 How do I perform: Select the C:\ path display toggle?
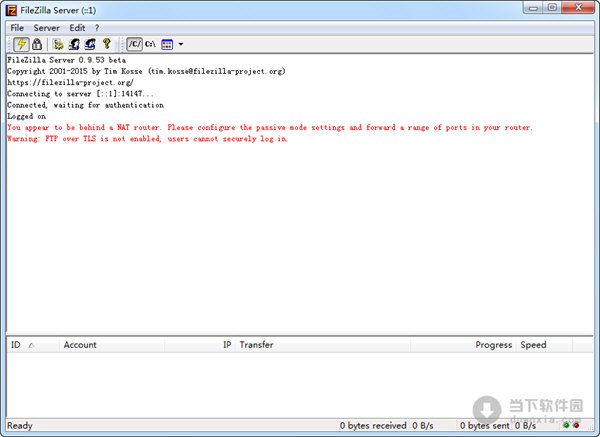(x=150, y=44)
